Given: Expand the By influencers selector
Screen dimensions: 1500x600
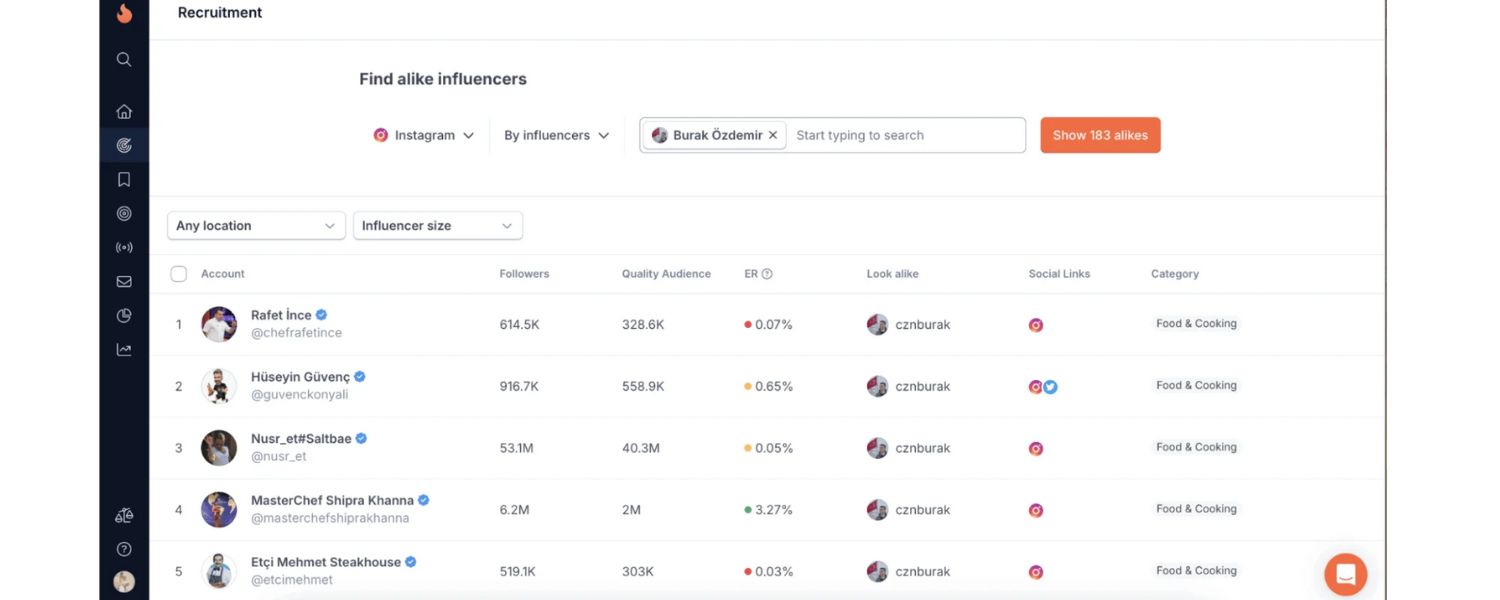Looking at the screenshot, I should pyautogui.click(x=555, y=134).
